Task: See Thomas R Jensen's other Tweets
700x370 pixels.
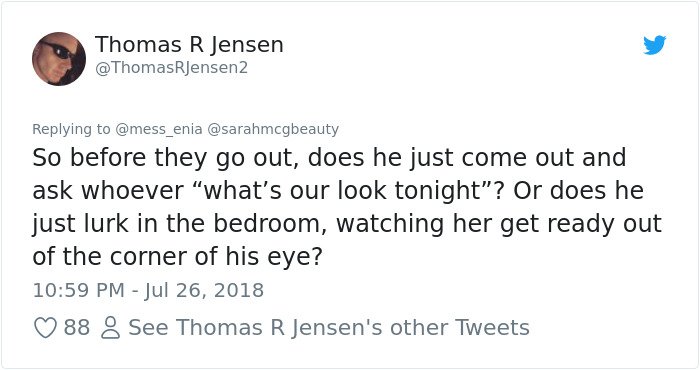Action: 329,328
